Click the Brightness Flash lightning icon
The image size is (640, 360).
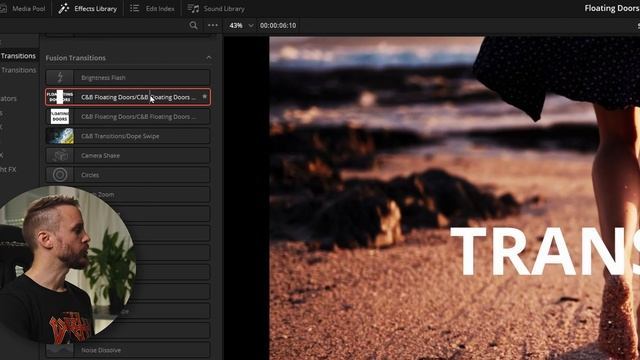(x=60, y=78)
